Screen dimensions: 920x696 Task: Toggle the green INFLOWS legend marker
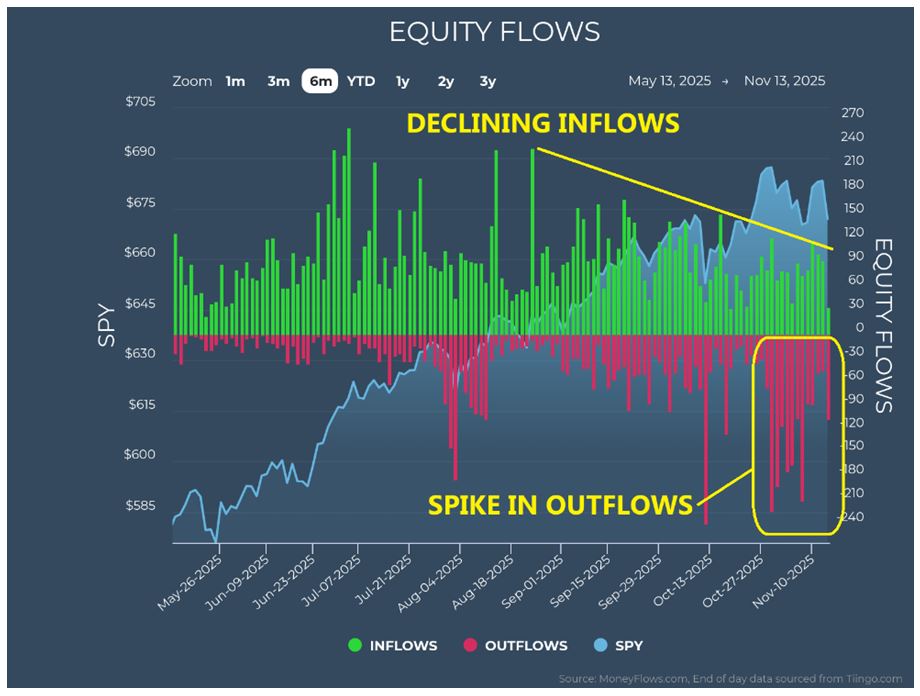pyautogui.click(x=354, y=647)
